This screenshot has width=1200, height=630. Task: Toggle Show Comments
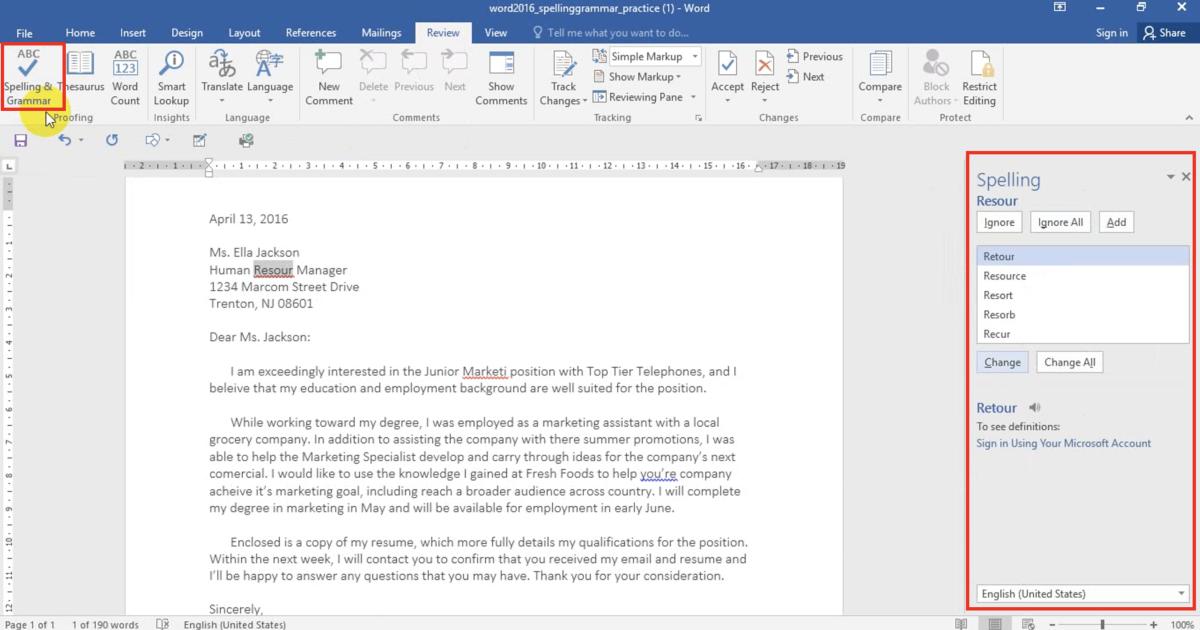coord(501,77)
